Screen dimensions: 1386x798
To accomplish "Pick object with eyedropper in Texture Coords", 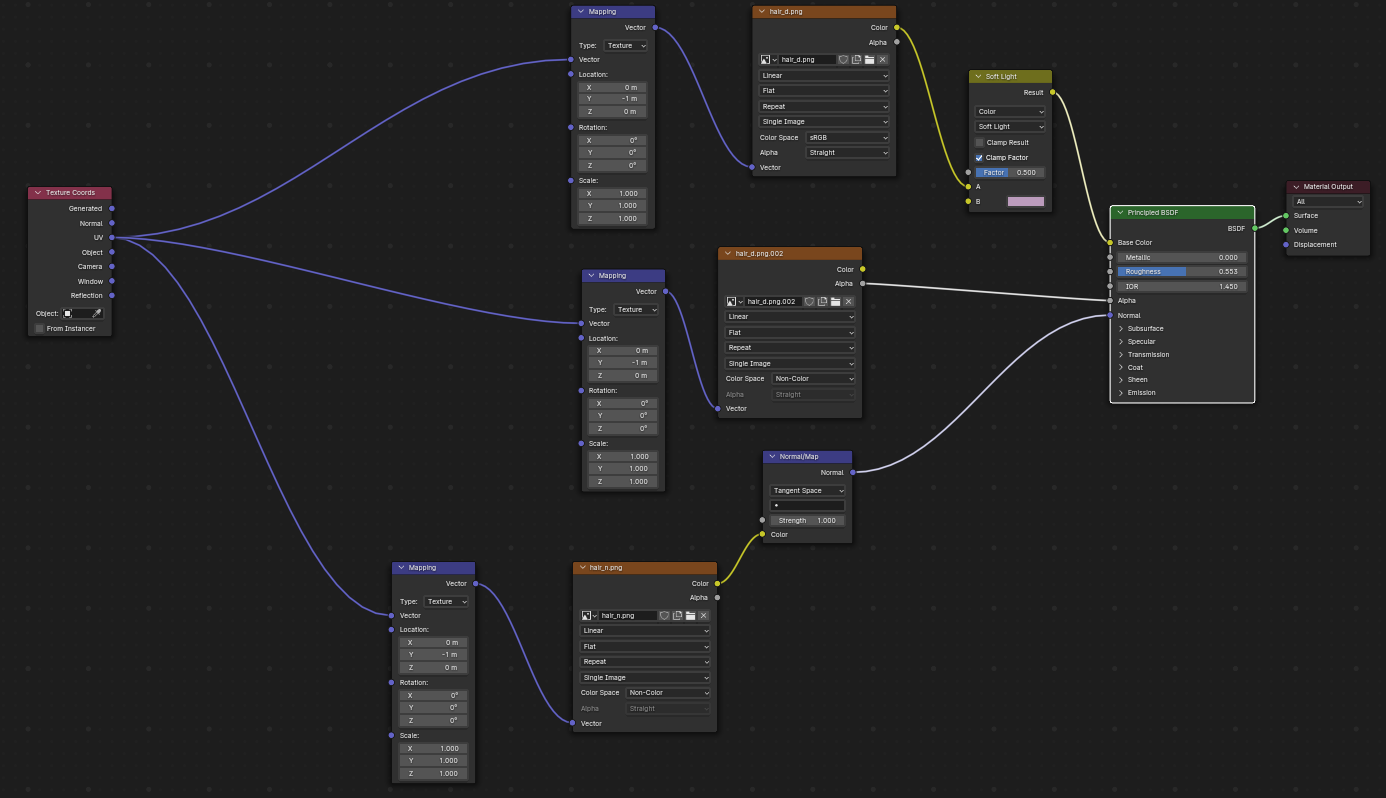I will click(97, 313).
